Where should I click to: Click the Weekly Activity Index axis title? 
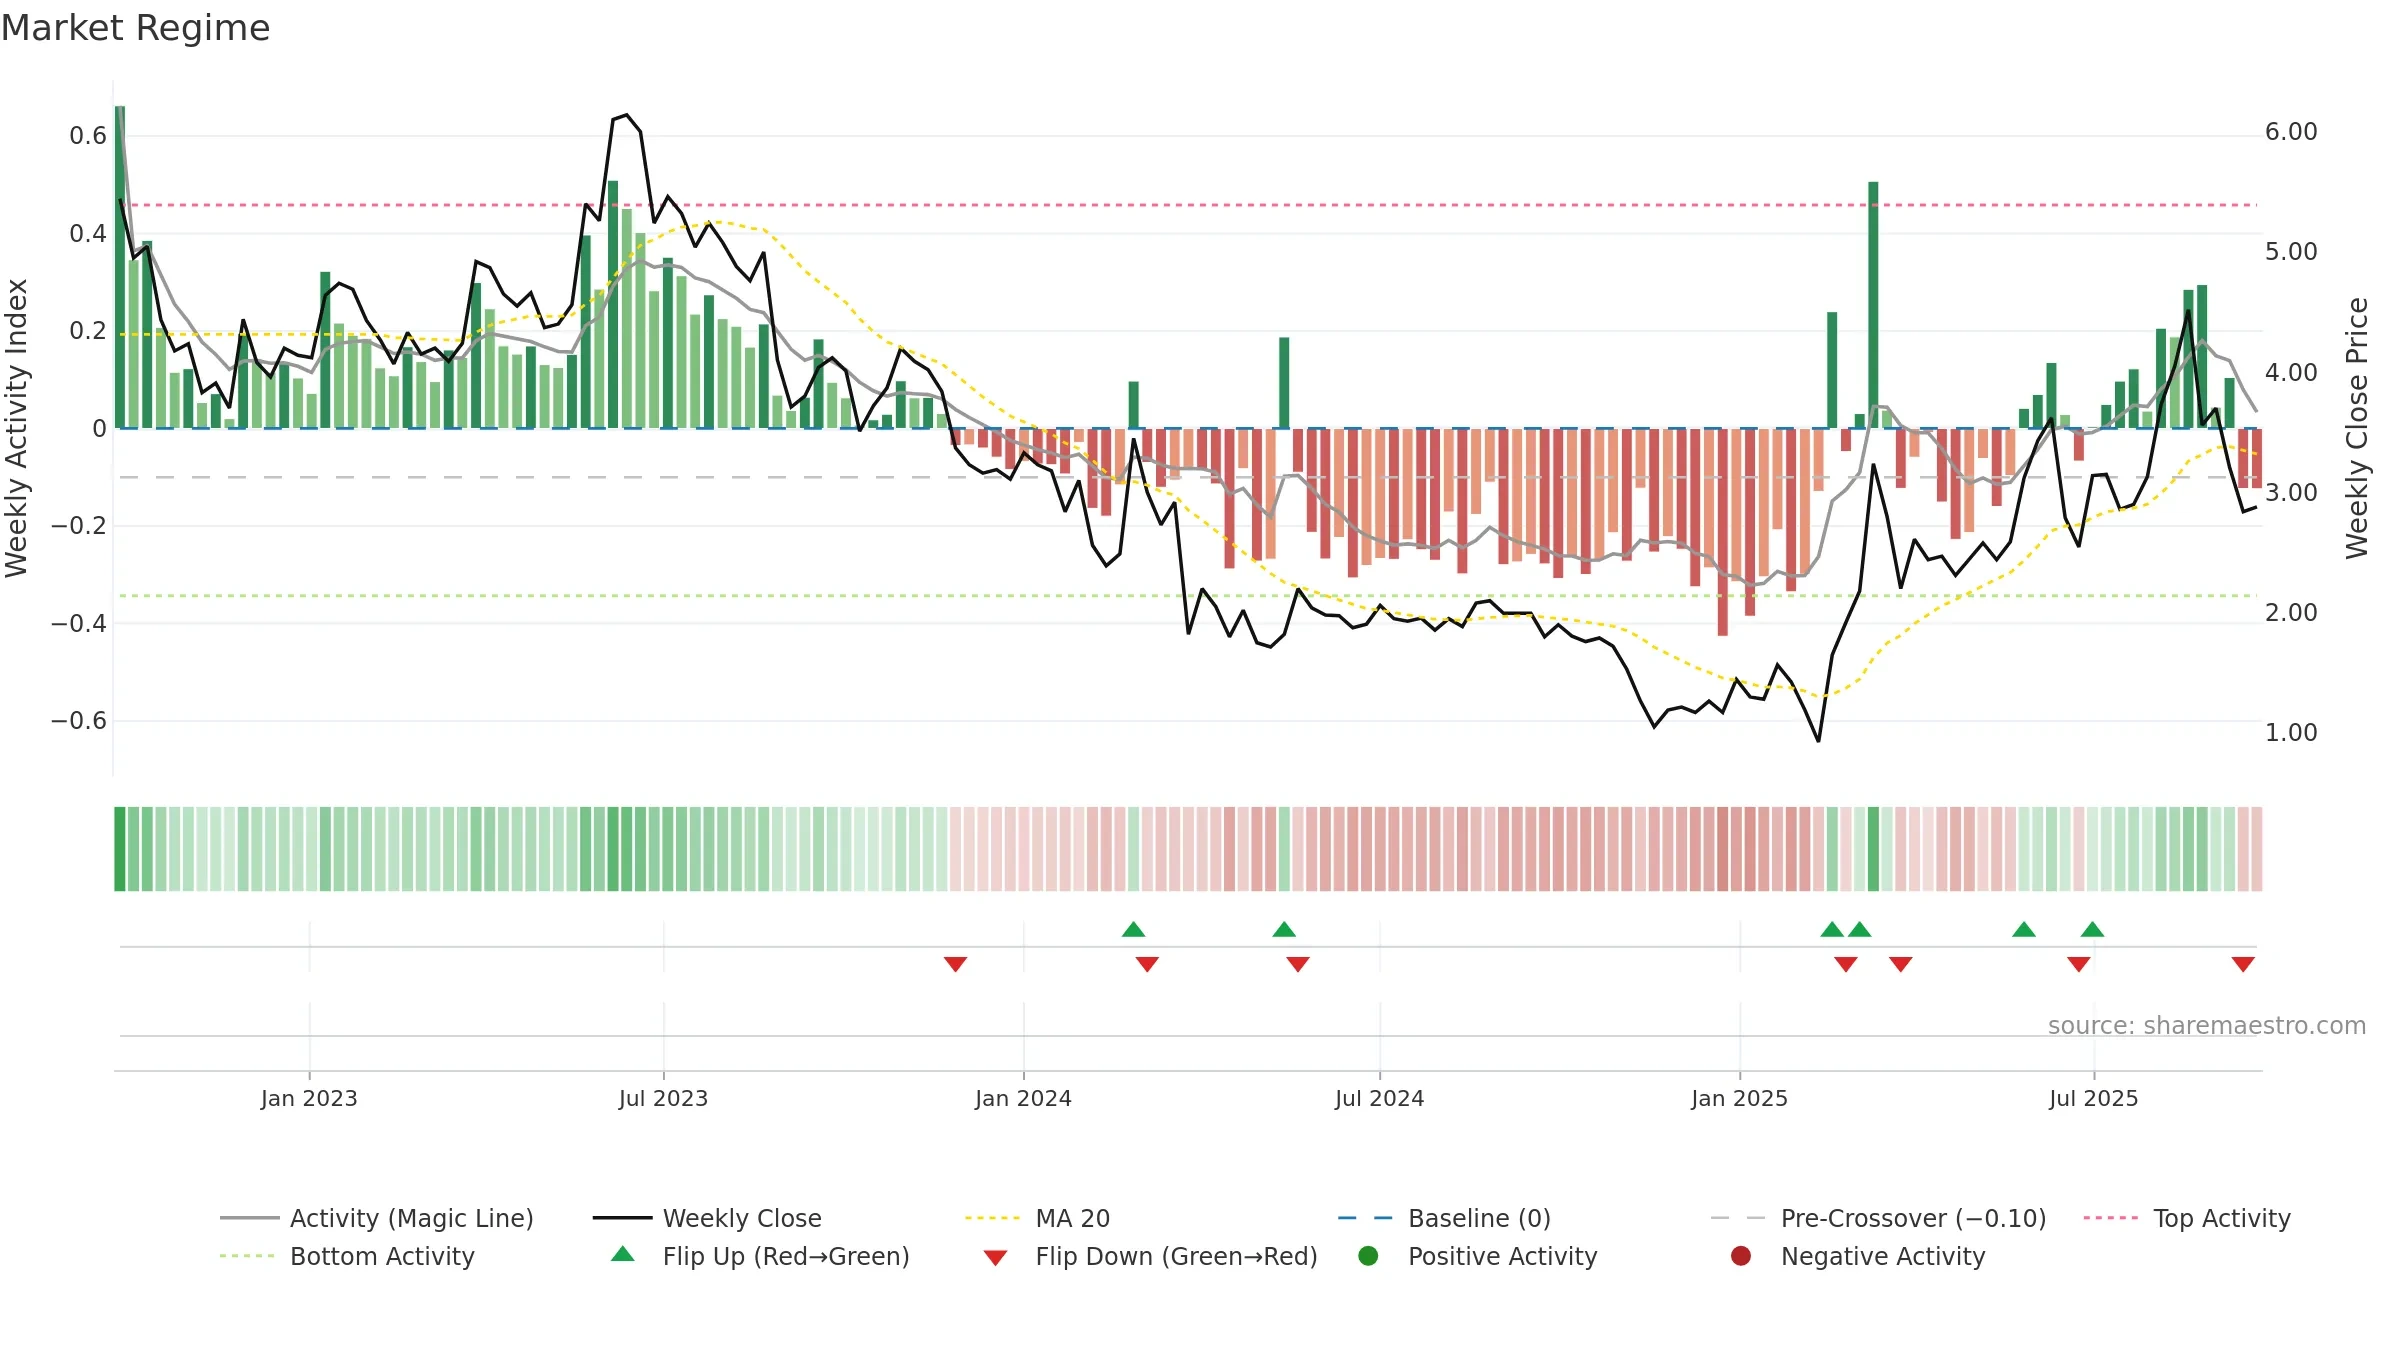16,428
